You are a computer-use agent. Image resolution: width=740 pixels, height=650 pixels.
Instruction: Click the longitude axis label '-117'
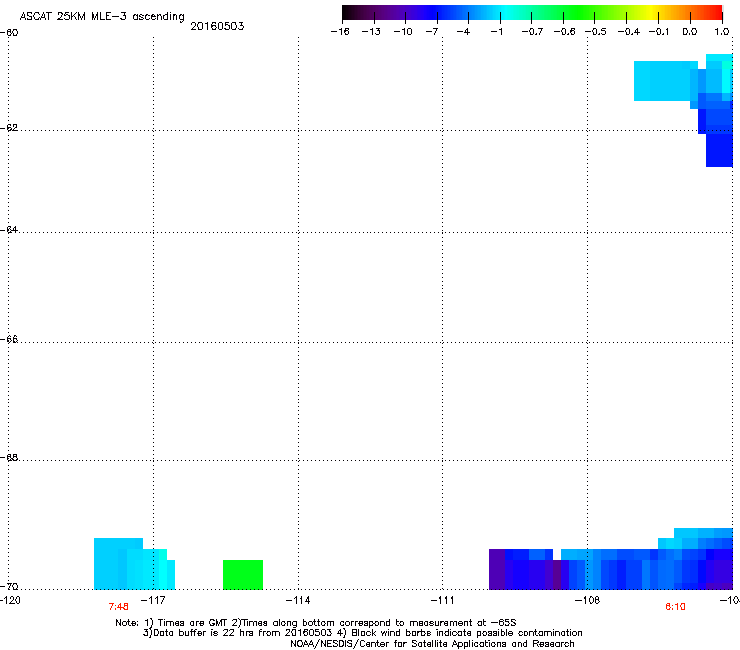click(153, 600)
